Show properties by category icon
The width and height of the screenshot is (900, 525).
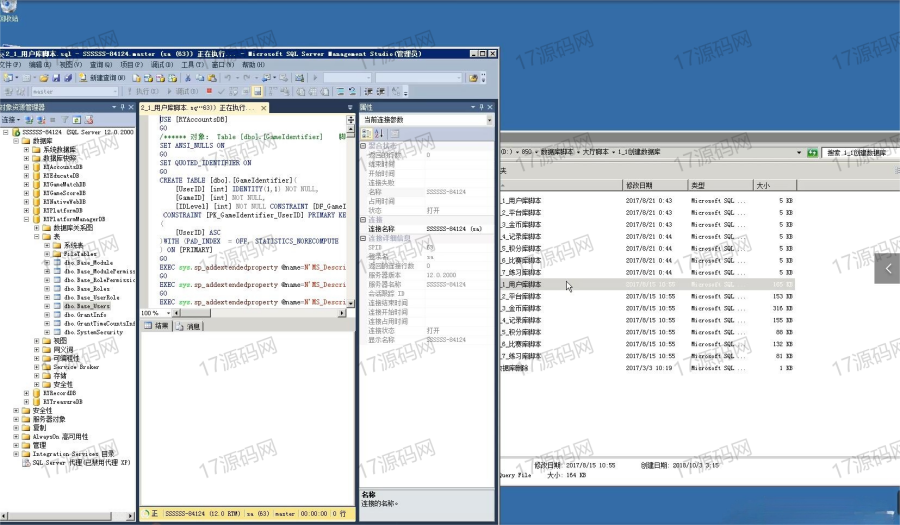pyautogui.click(x=366, y=133)
